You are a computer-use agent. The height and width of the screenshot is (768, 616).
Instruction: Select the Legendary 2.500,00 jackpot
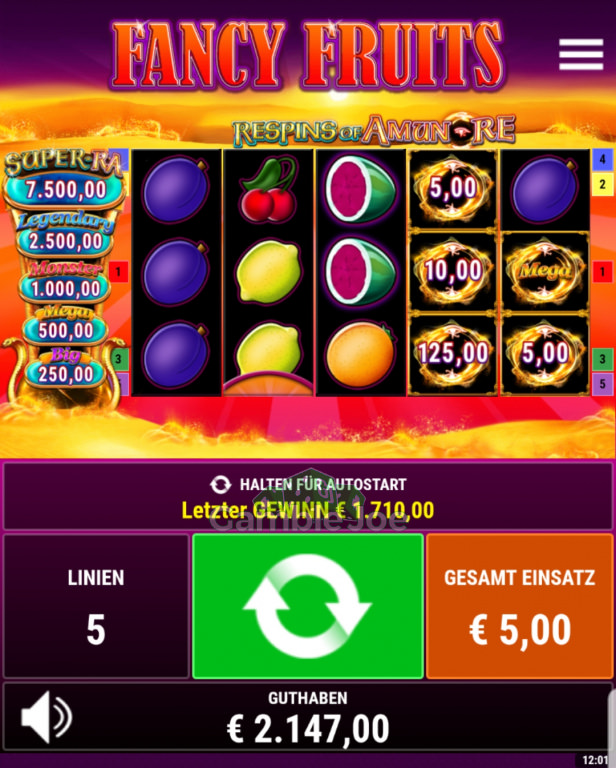pyautogui.click(x=65, y=235)
